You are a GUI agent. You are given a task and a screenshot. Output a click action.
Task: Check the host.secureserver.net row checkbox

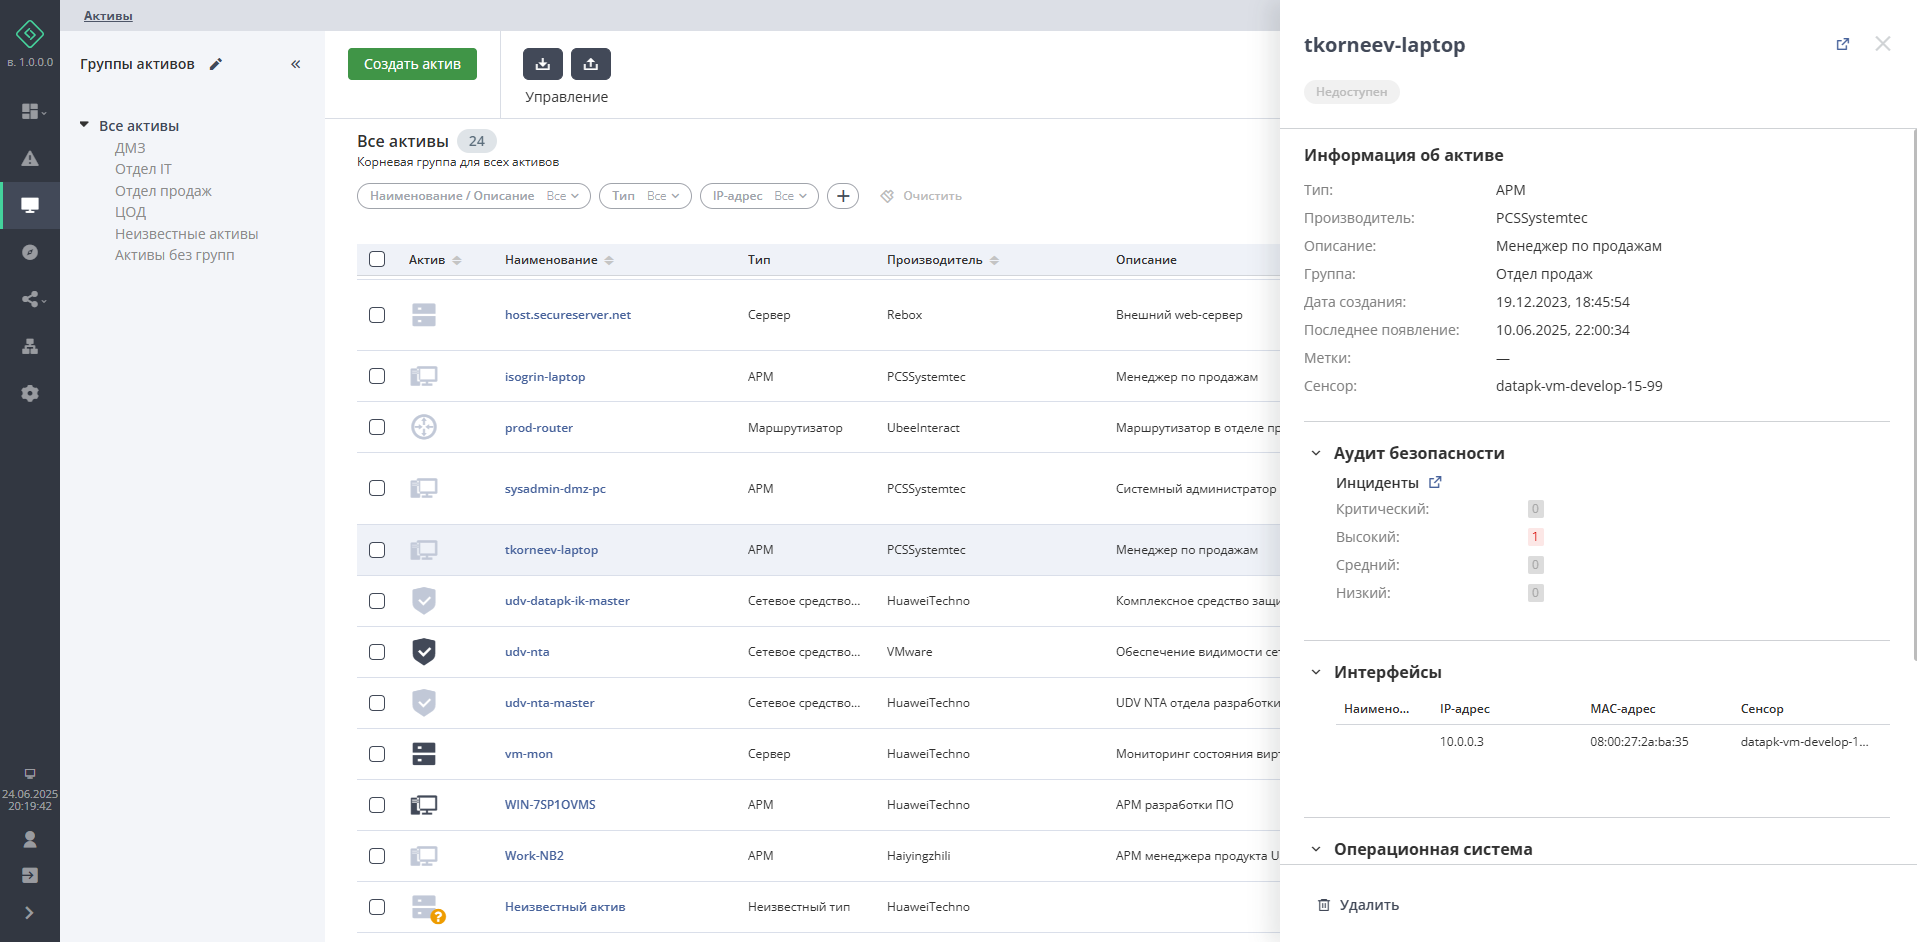[377, 315]
